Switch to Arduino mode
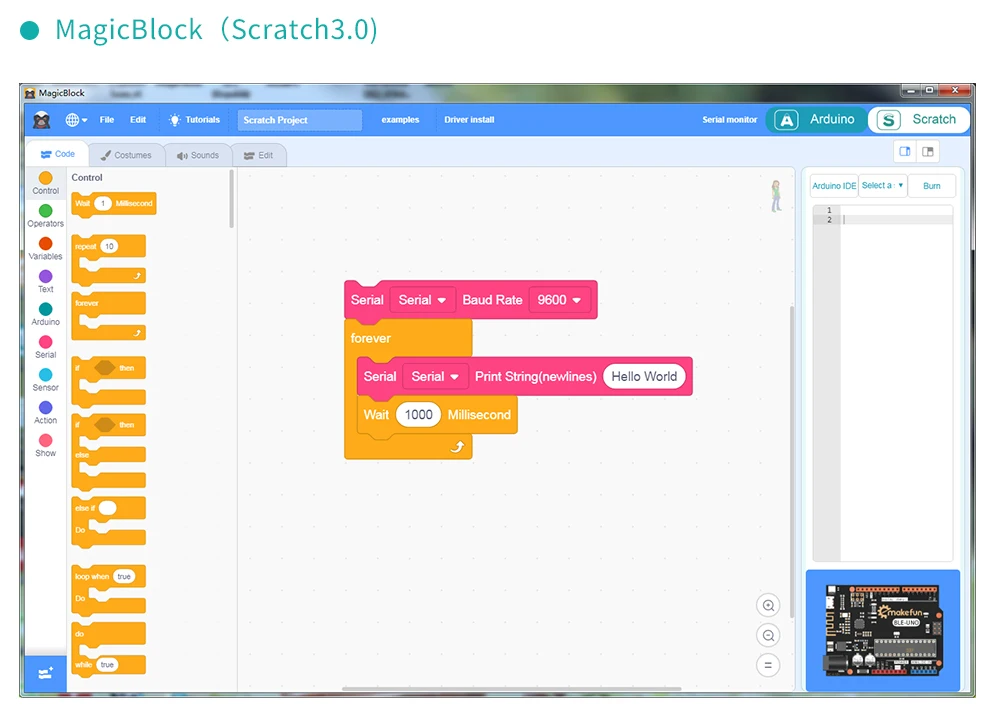 [816, 120]
